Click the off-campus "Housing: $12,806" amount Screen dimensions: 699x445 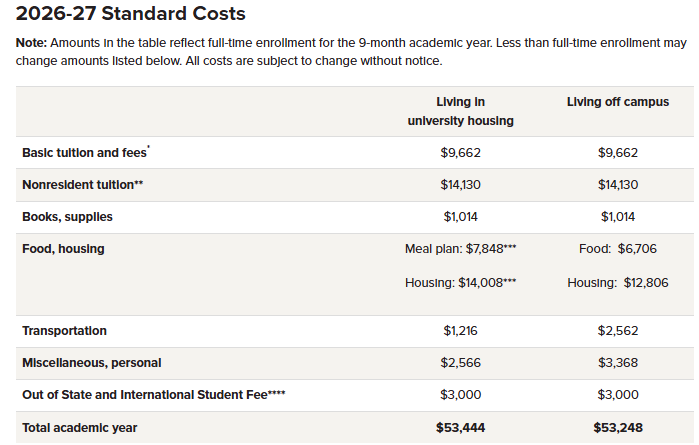(617, 283)
